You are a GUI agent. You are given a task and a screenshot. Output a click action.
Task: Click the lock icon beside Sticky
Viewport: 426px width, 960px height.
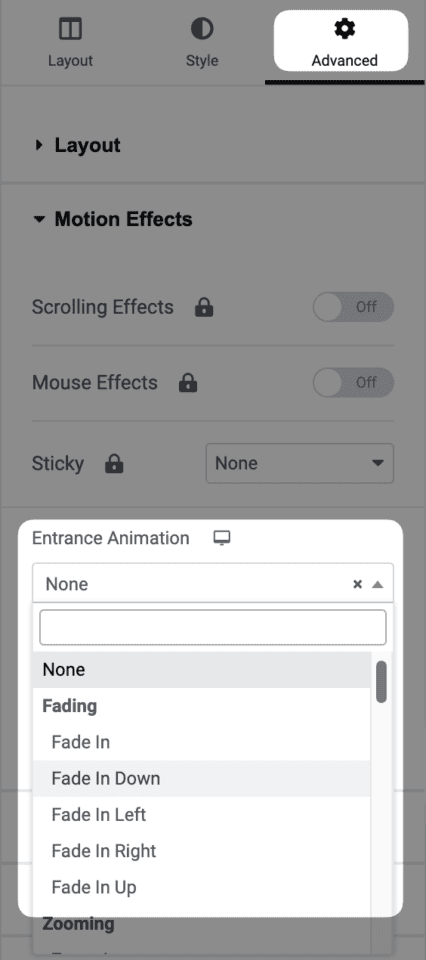click(x=114, y=464)
